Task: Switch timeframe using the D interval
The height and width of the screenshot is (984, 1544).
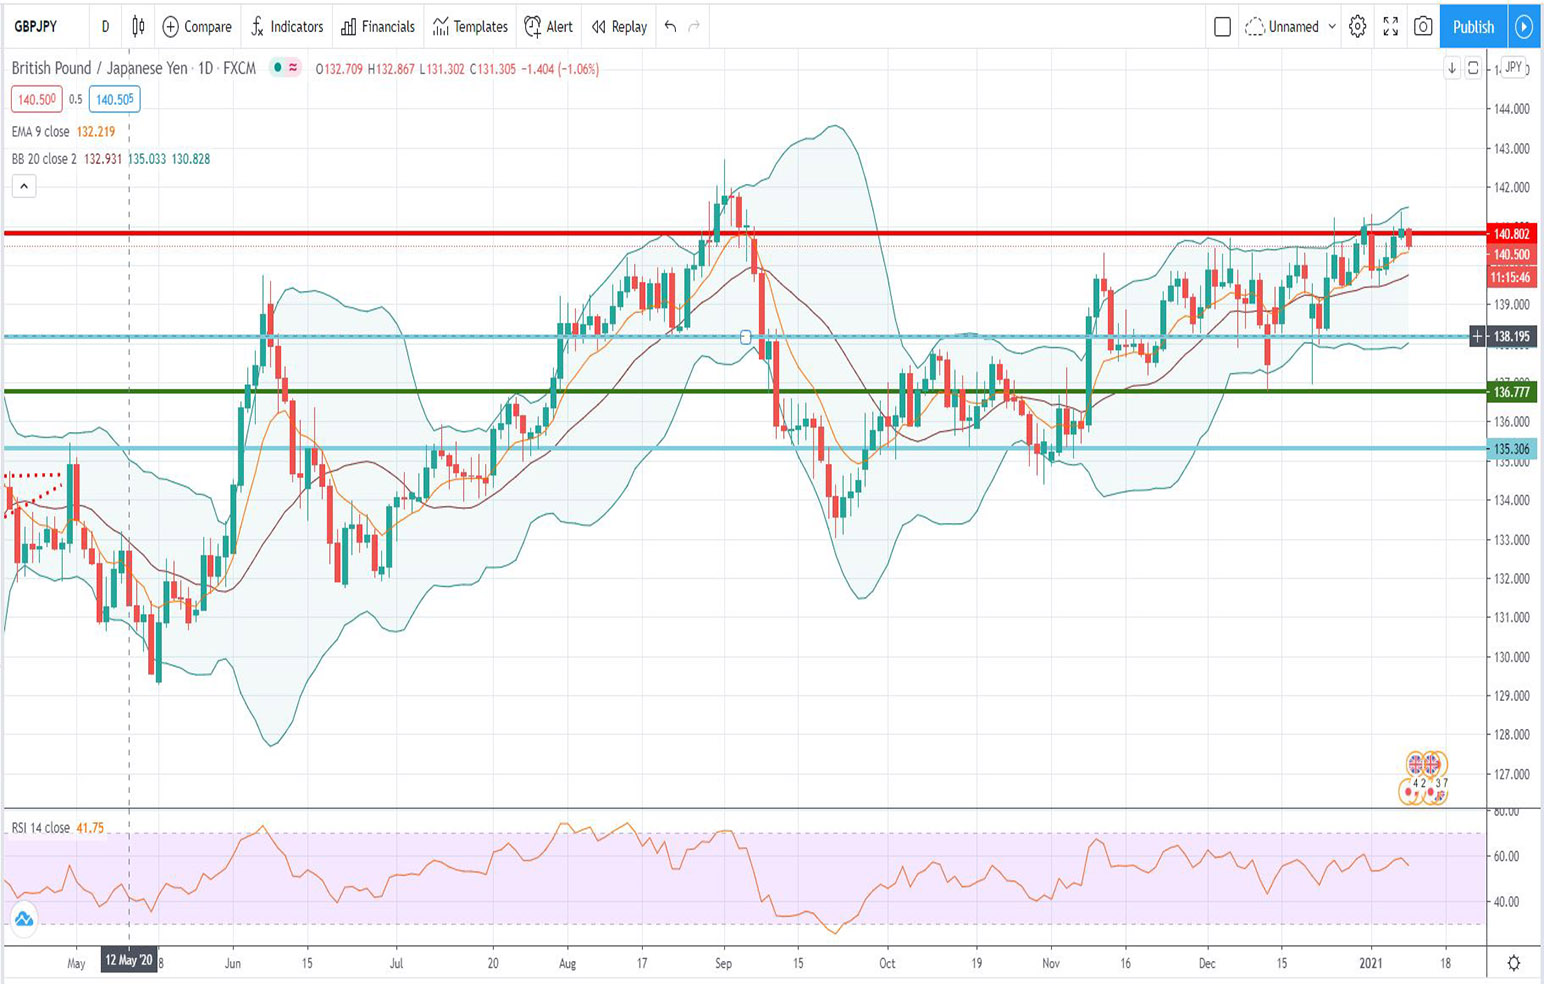Action: [x=104, y=27]
